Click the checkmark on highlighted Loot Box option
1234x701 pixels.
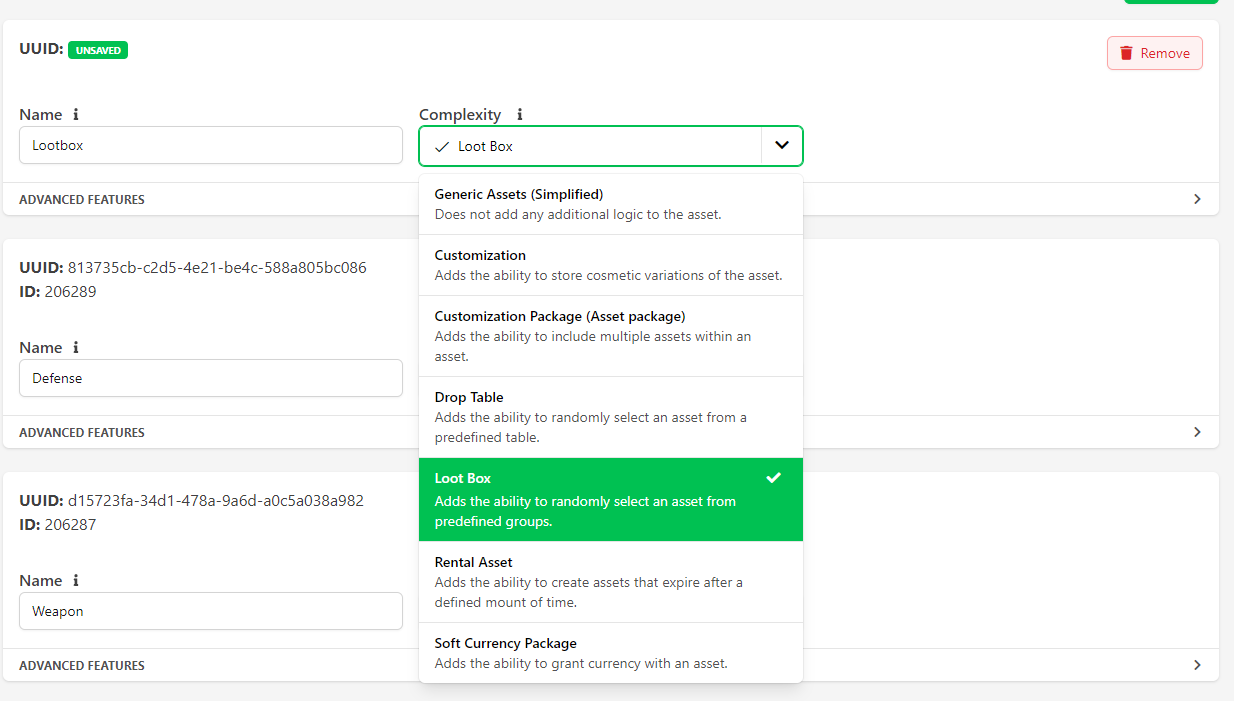coord(773,478)
